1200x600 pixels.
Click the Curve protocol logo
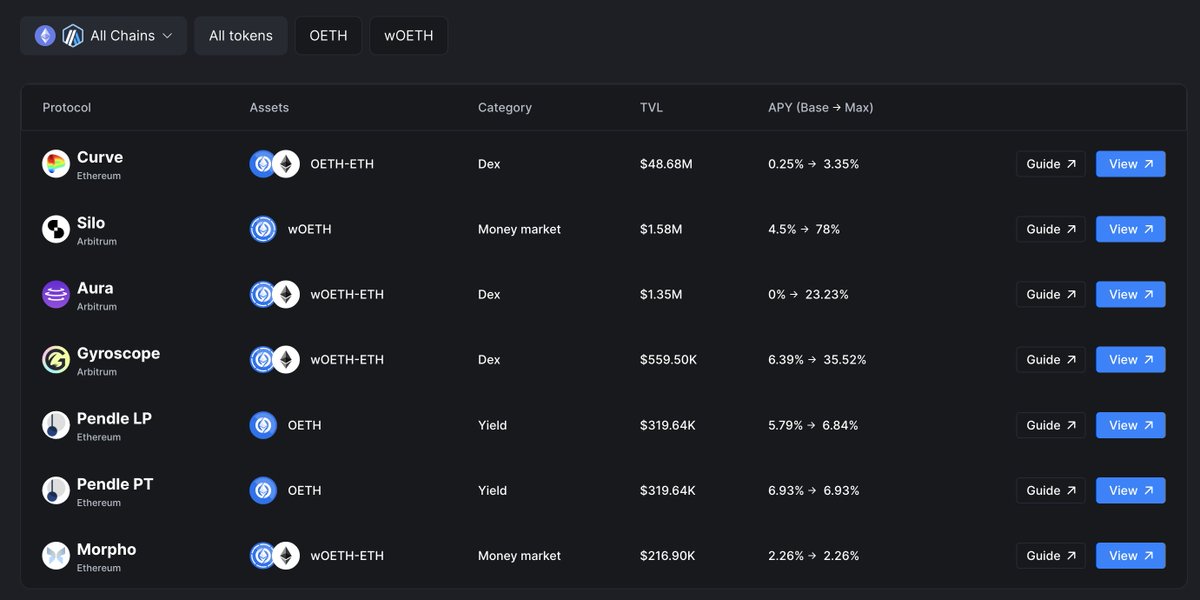[56, 164]
